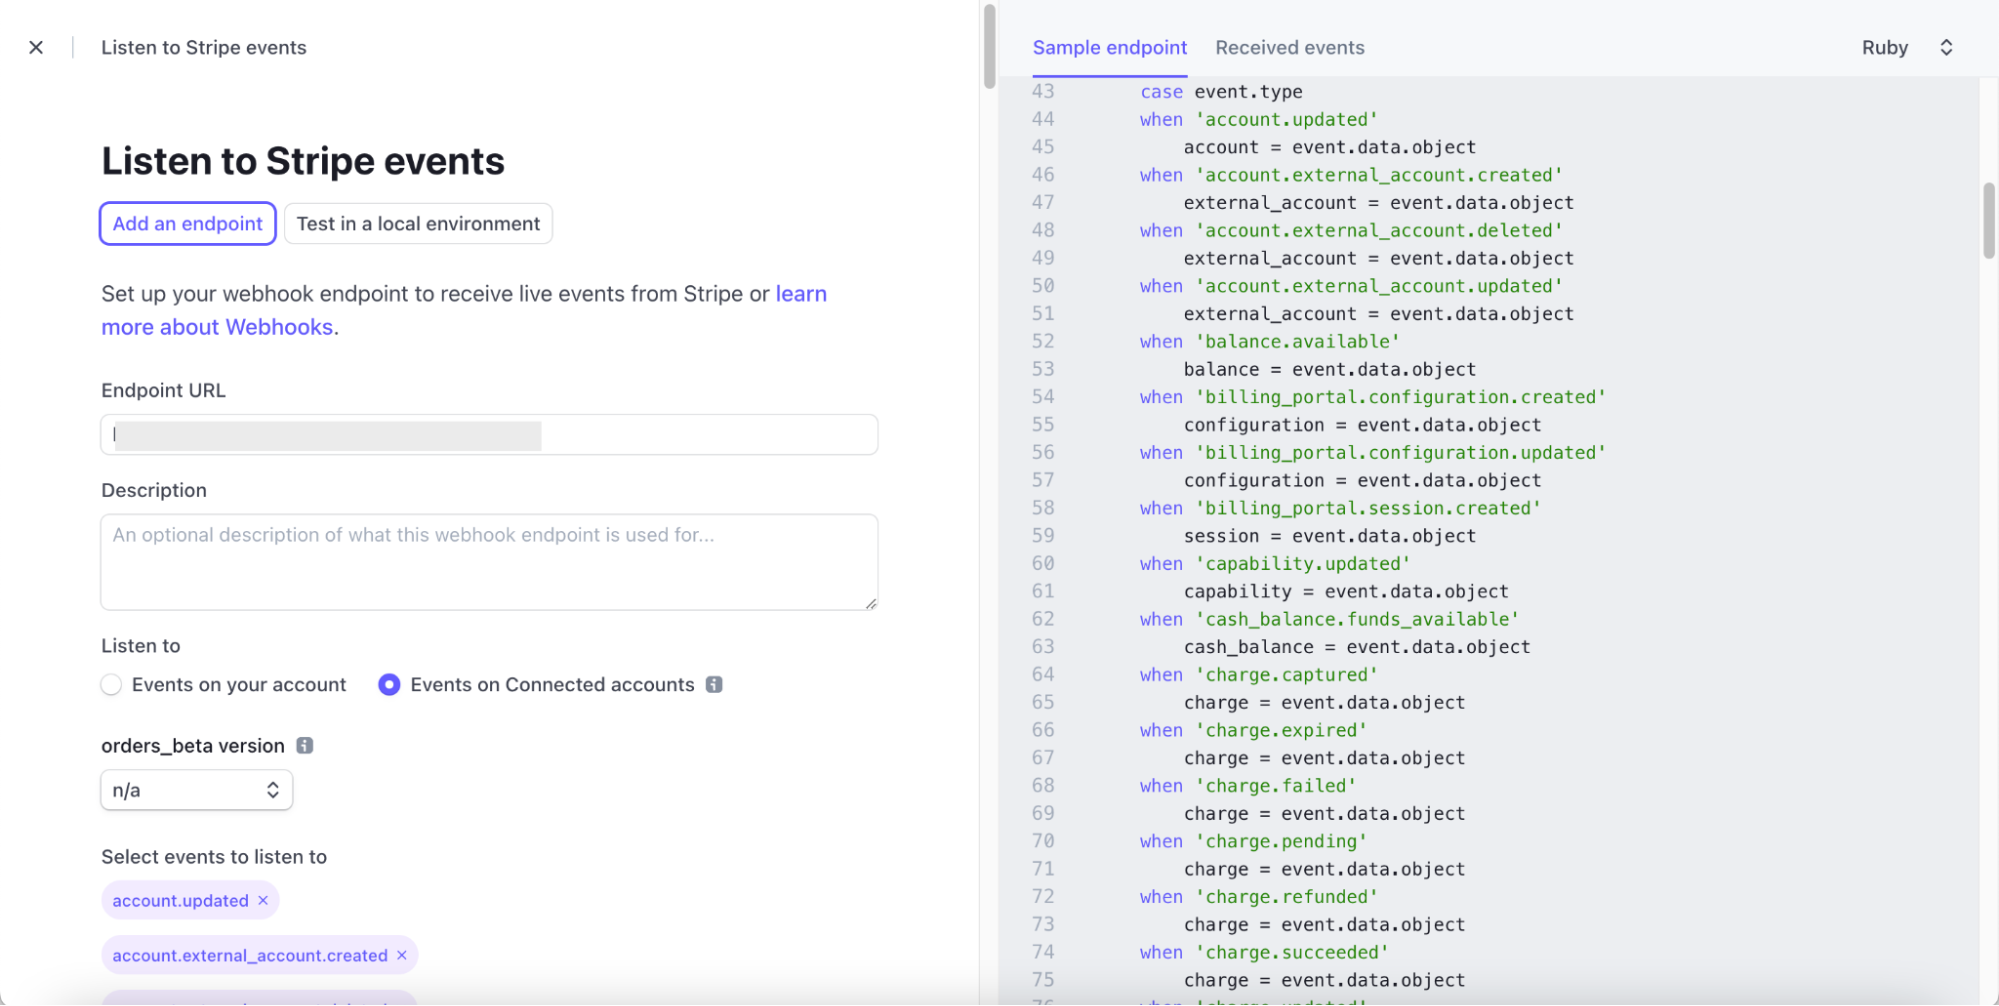1999x1006 pixels.
Task: Remove the account.external_account.created event tag
Action: 400,955
